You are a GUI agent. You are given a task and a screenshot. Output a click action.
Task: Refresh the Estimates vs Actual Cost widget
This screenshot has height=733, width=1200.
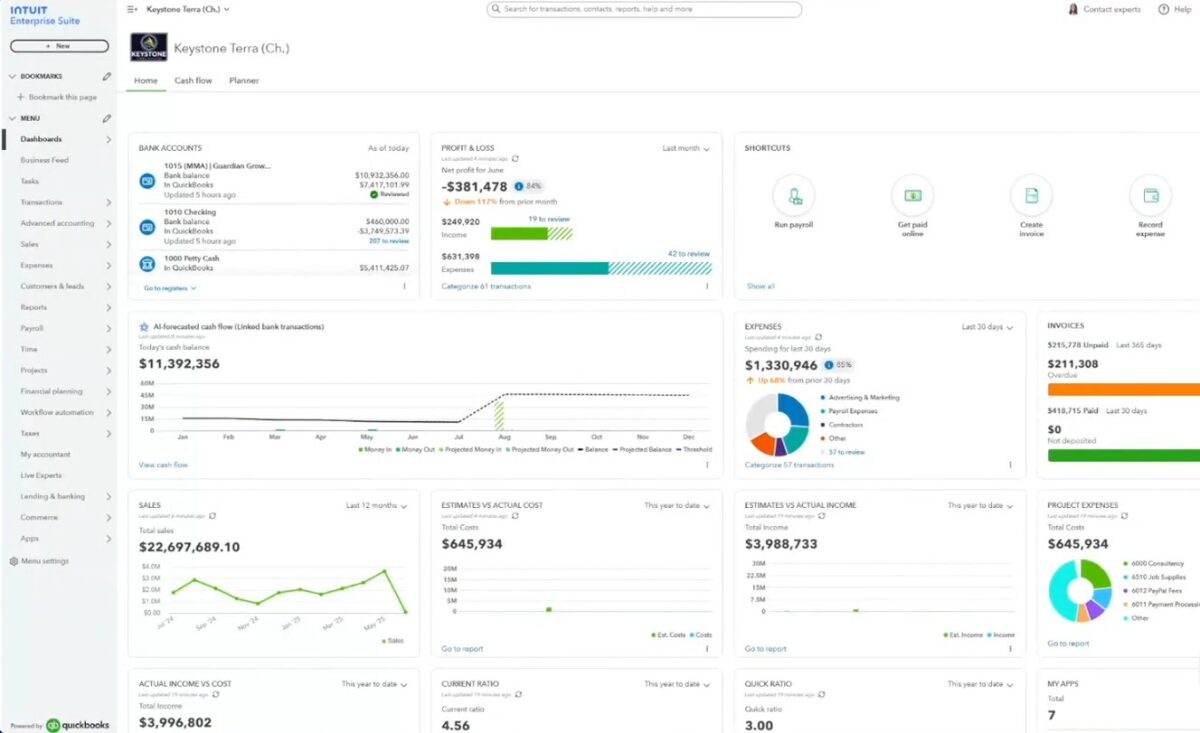(515, 516)
